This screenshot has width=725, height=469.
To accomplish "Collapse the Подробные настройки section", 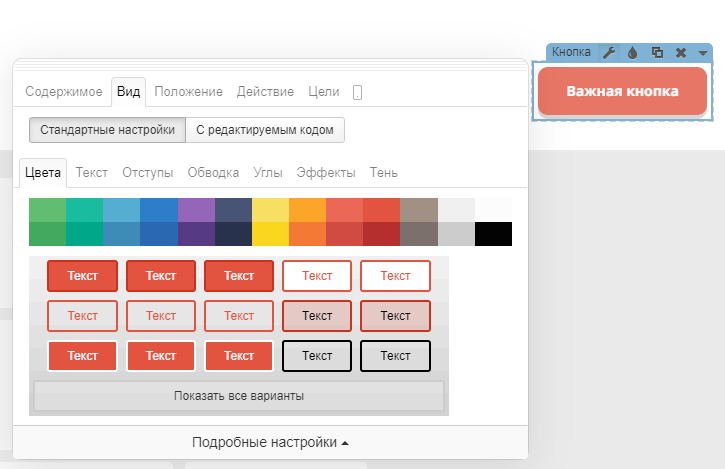I will (270, 442).
